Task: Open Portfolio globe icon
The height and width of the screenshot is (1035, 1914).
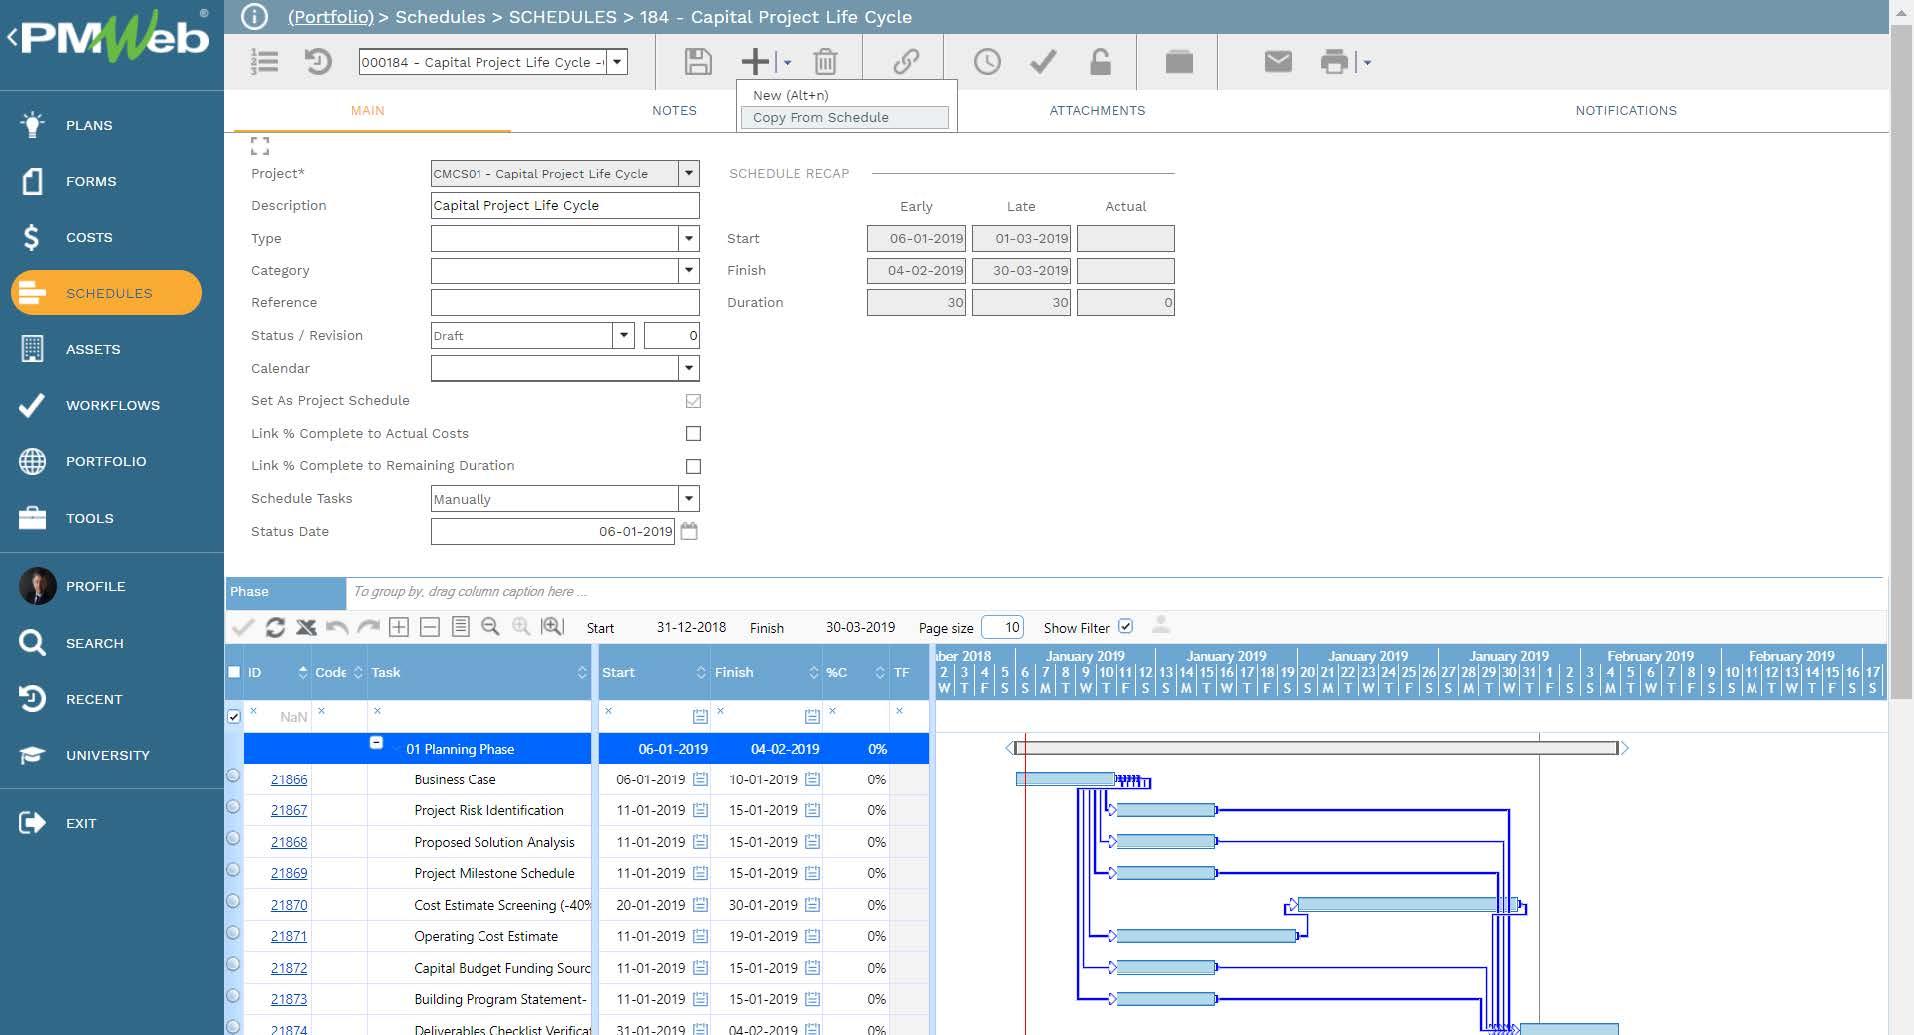Action: pos(32,461)
